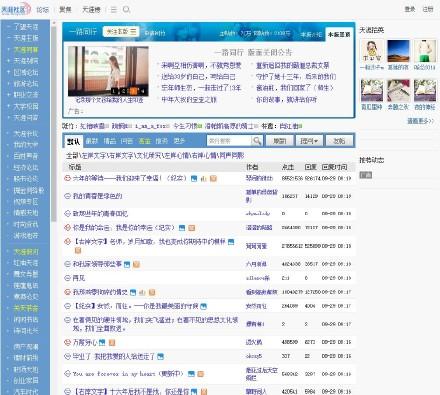Expand the 职业交流 sidebar section

(9, 95)
